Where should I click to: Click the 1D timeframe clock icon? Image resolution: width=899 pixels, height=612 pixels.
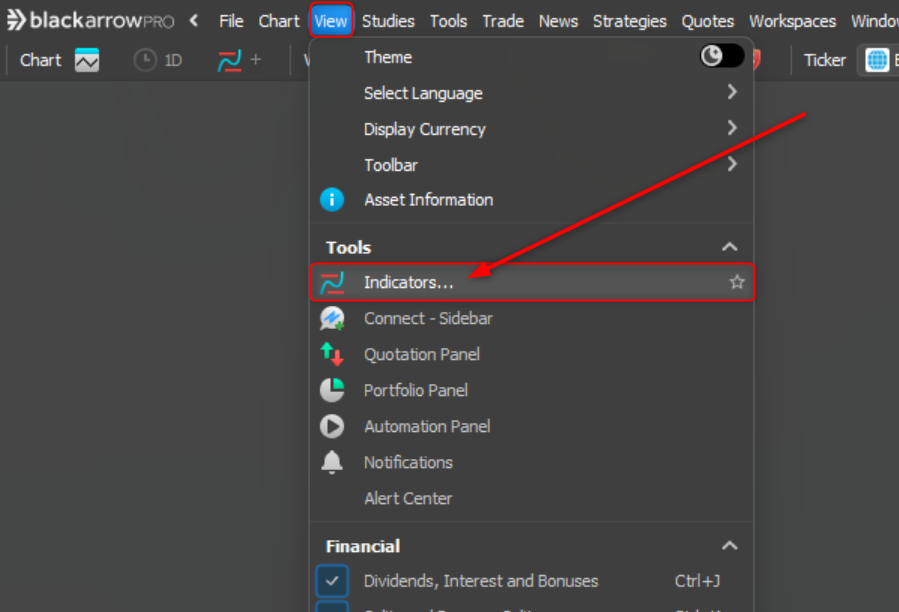[145, 60]
